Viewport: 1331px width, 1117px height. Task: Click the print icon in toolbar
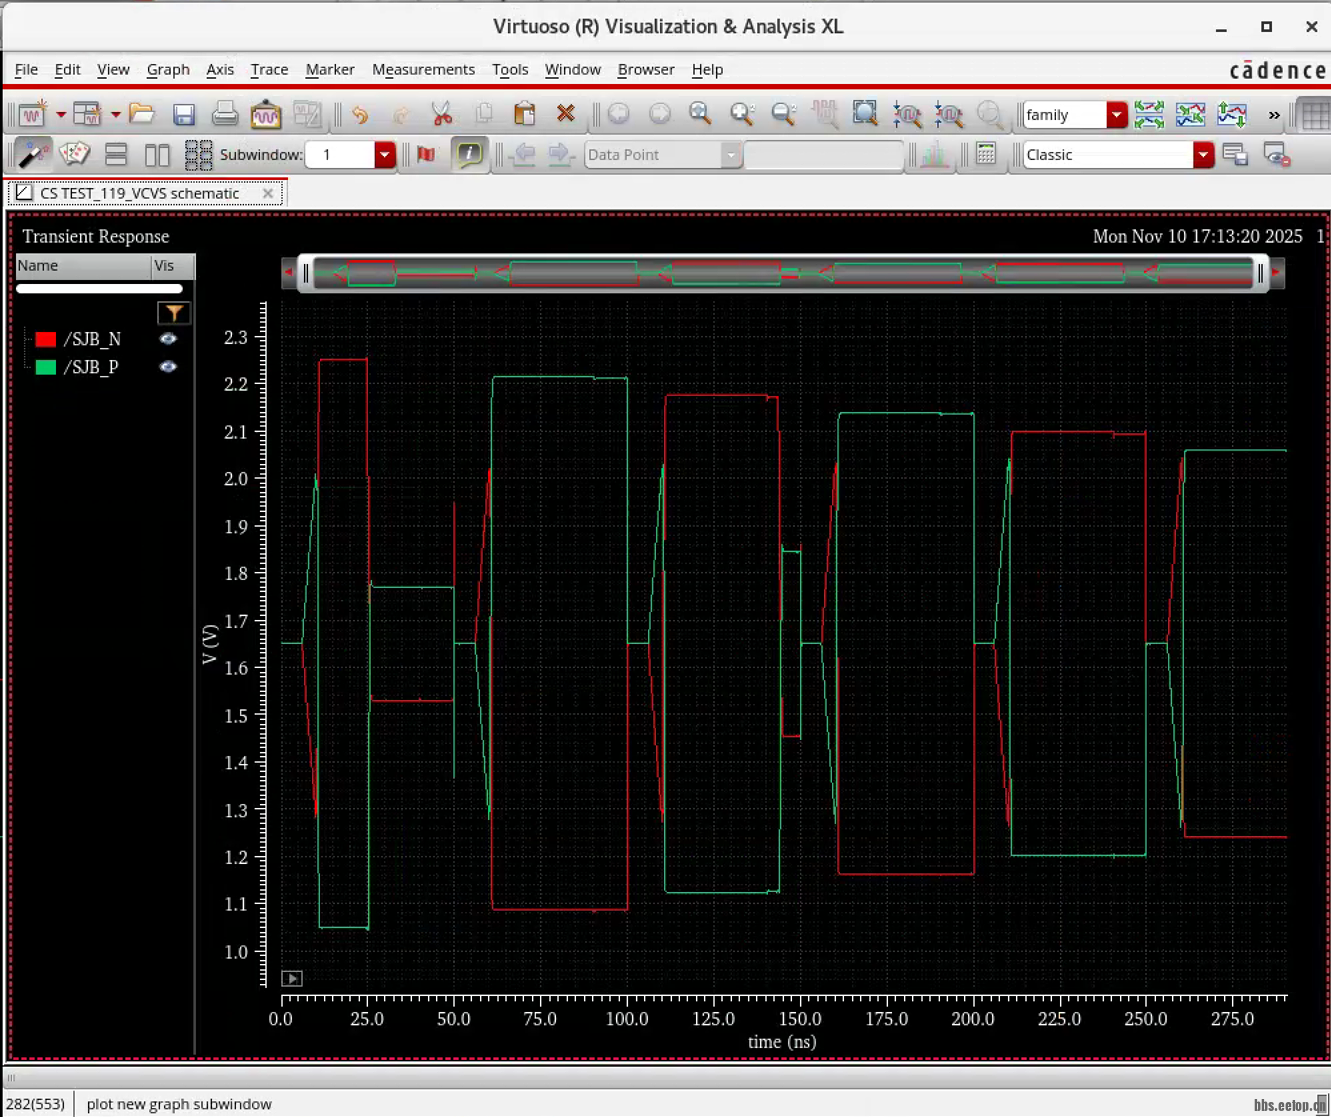pos(225,114)
